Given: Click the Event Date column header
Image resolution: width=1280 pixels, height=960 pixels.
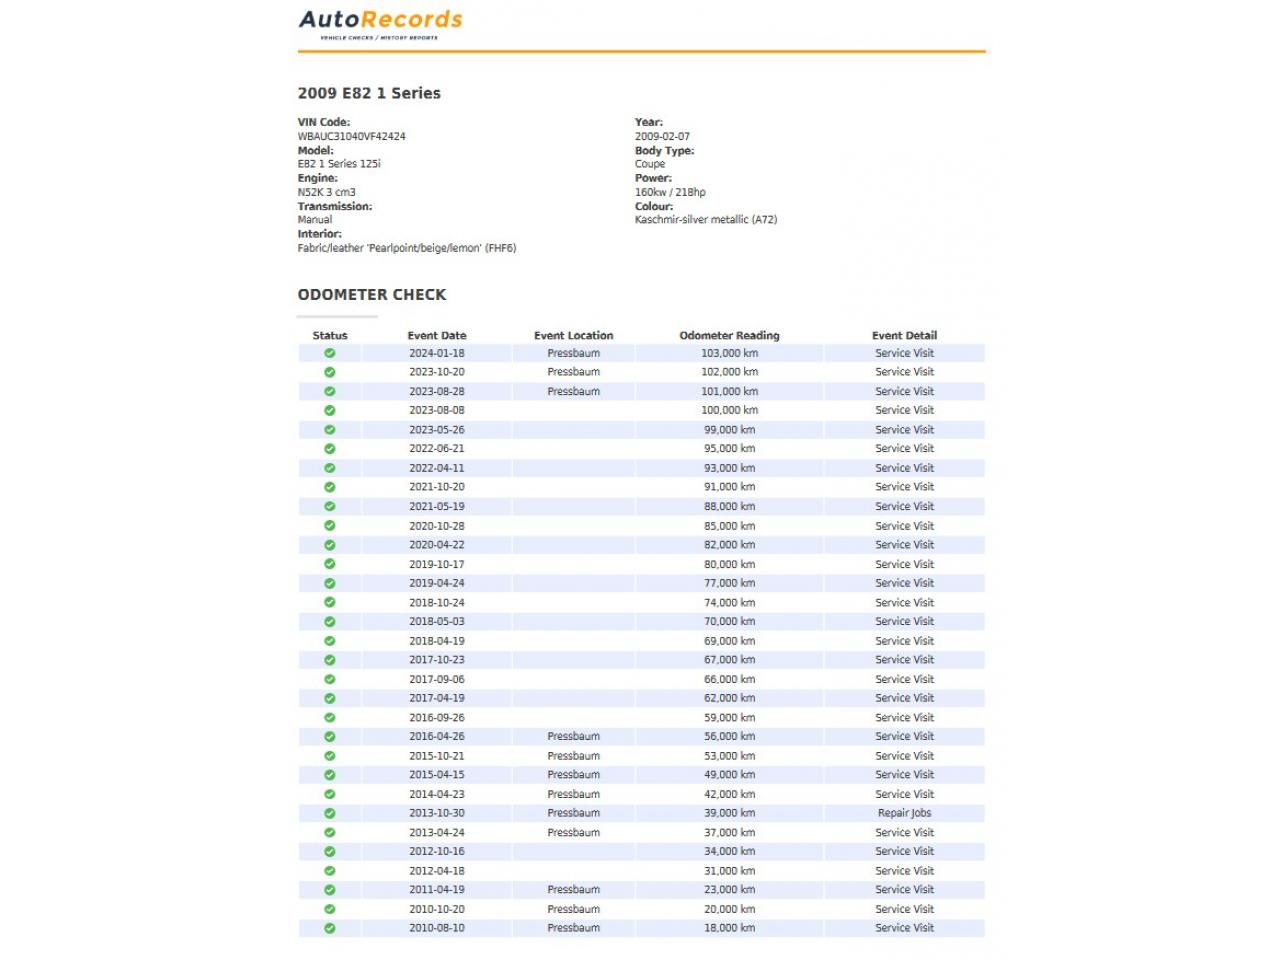Looking at the screenshot, I should click(437, 336).
